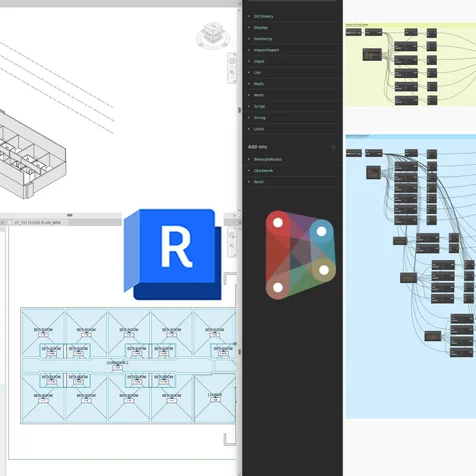Open the Math category in library
The height and width of the screenshot is (476, 476).
(x=259, y=84)
